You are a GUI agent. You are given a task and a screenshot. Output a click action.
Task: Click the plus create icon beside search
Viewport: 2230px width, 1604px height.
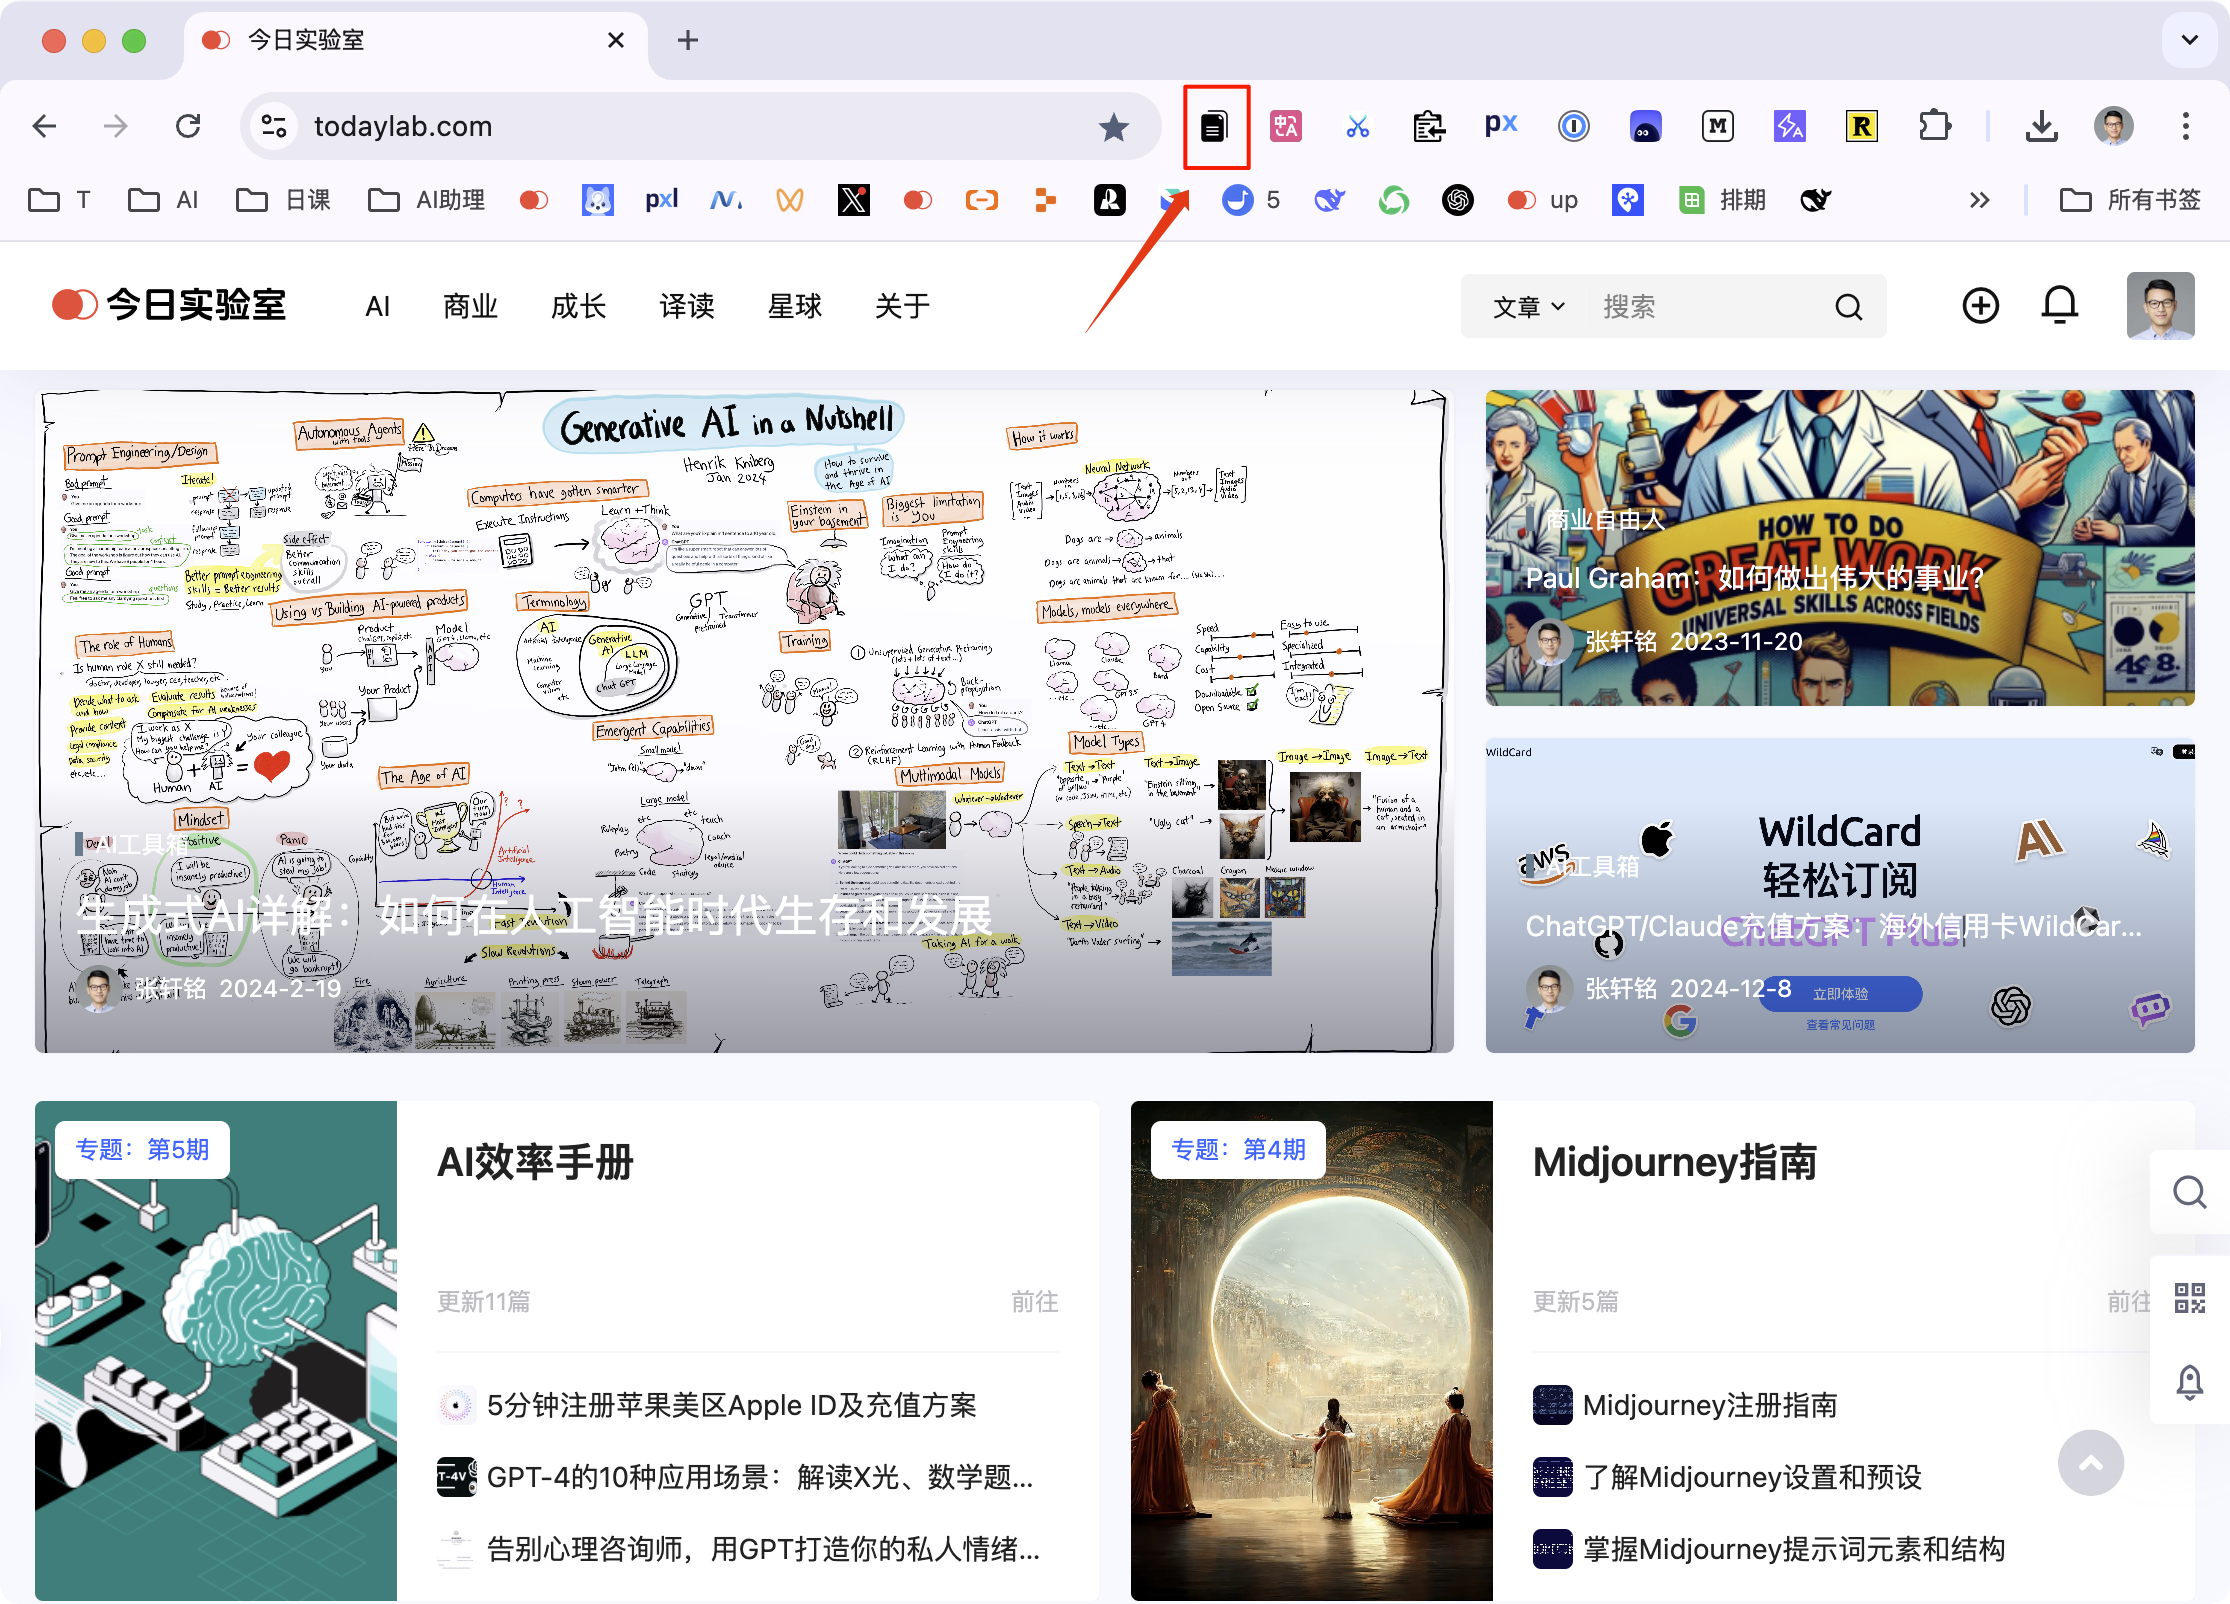click(1980, 306)
